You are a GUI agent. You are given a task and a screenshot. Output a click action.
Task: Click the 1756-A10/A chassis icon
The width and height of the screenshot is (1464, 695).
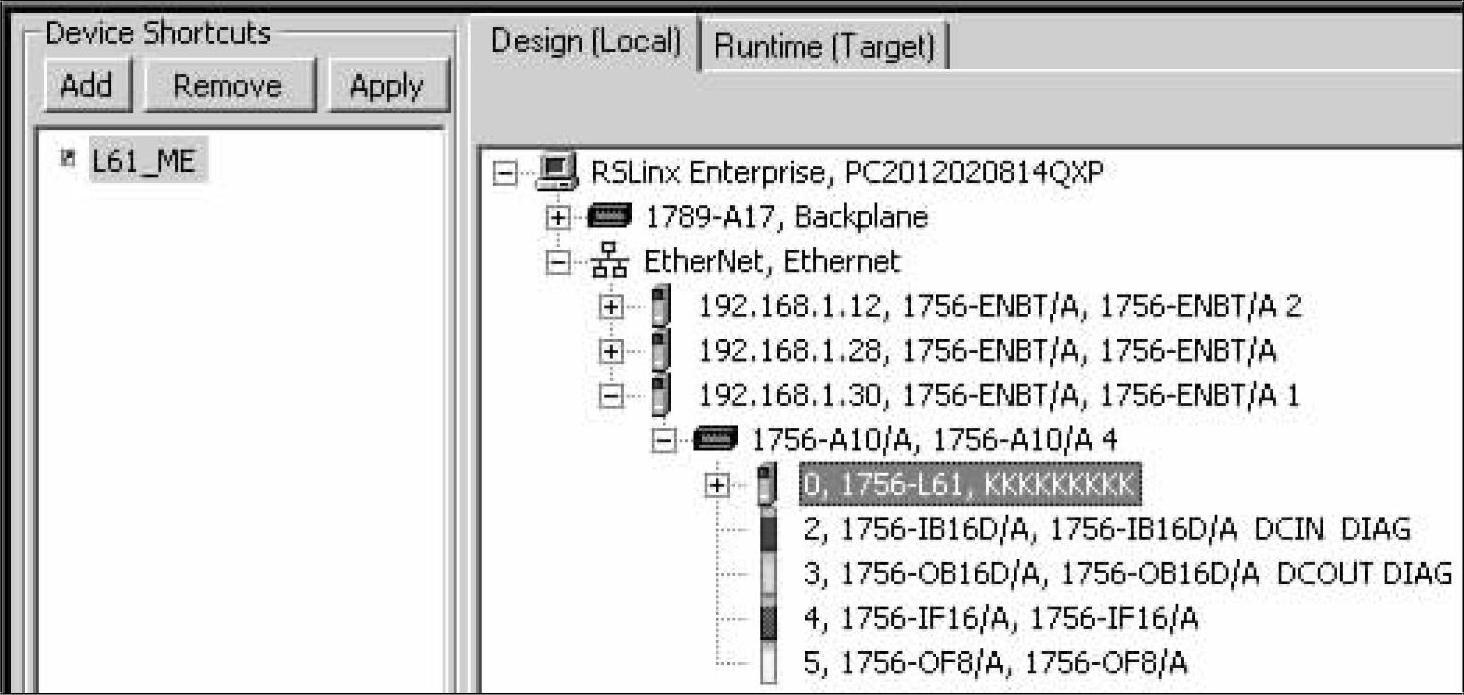714,440
